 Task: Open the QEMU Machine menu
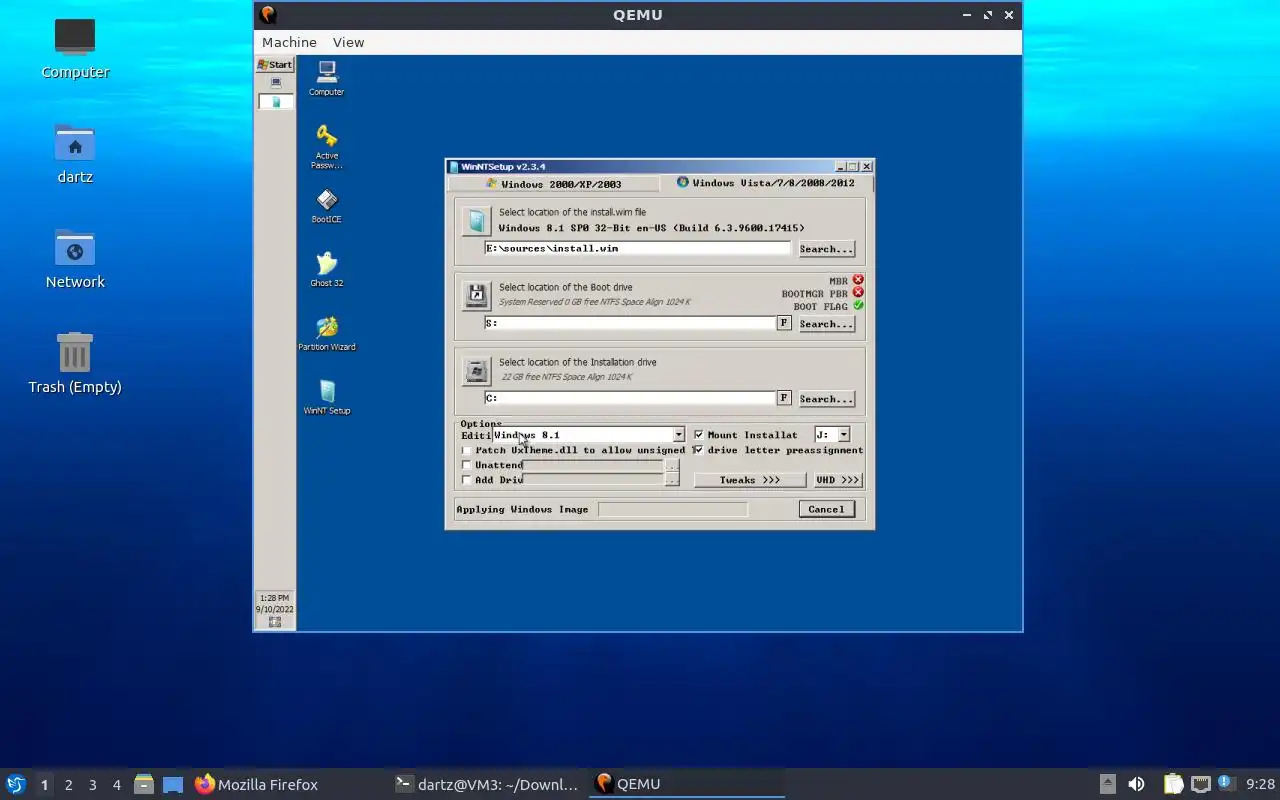pos(289,42)
